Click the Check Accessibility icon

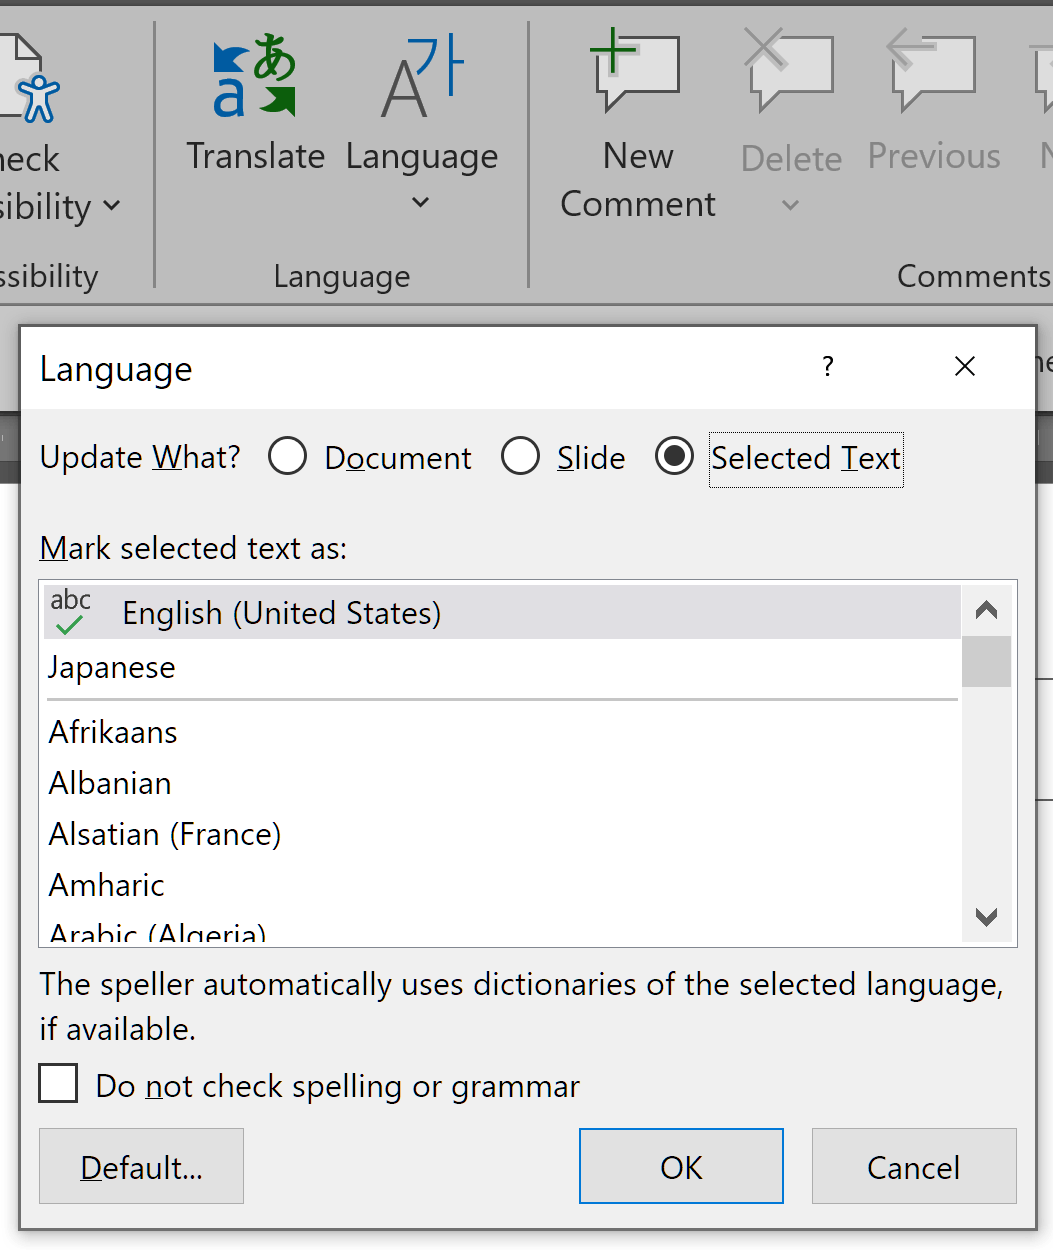pos(35,95)
